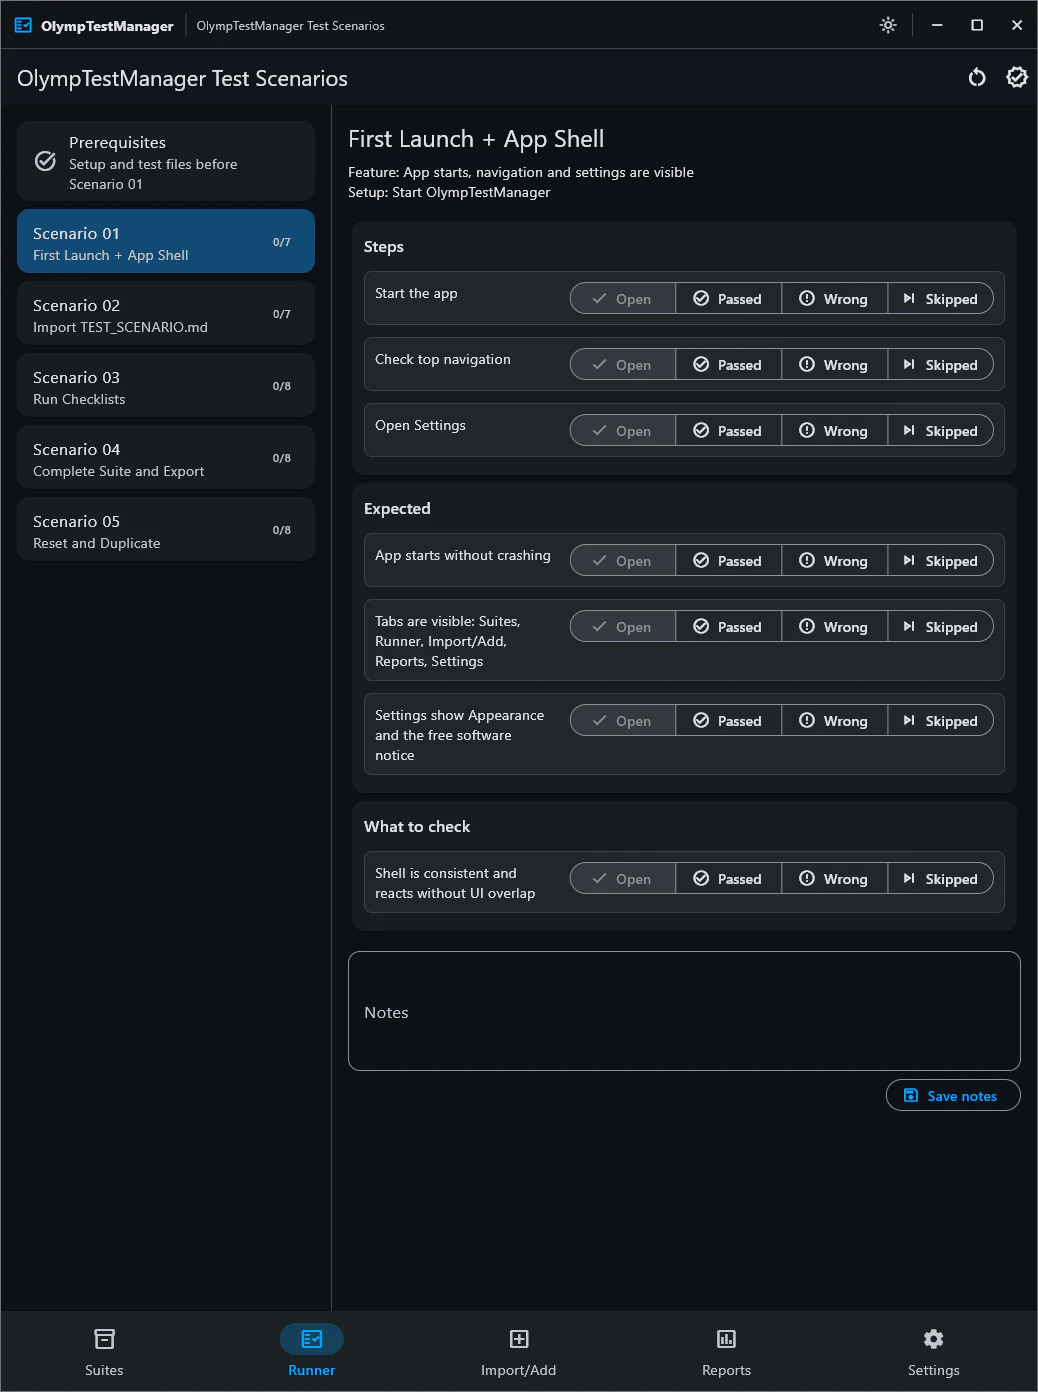The height and width of the screenshot is (1392, 1038).
Task: Open the Settings tab
Action: tap(934, 1351)
